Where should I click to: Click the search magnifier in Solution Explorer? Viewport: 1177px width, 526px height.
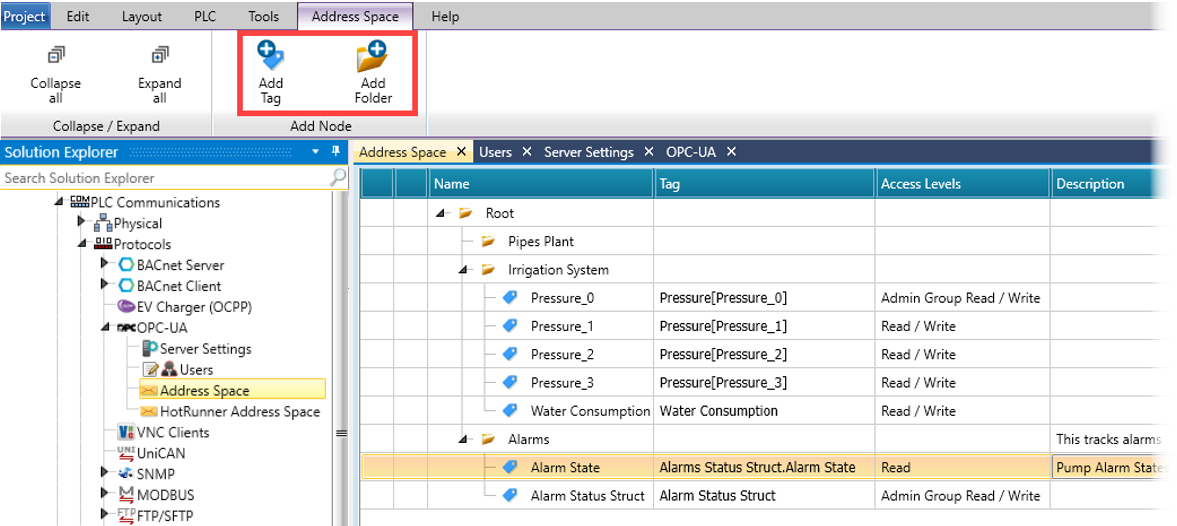click(338, 177)
